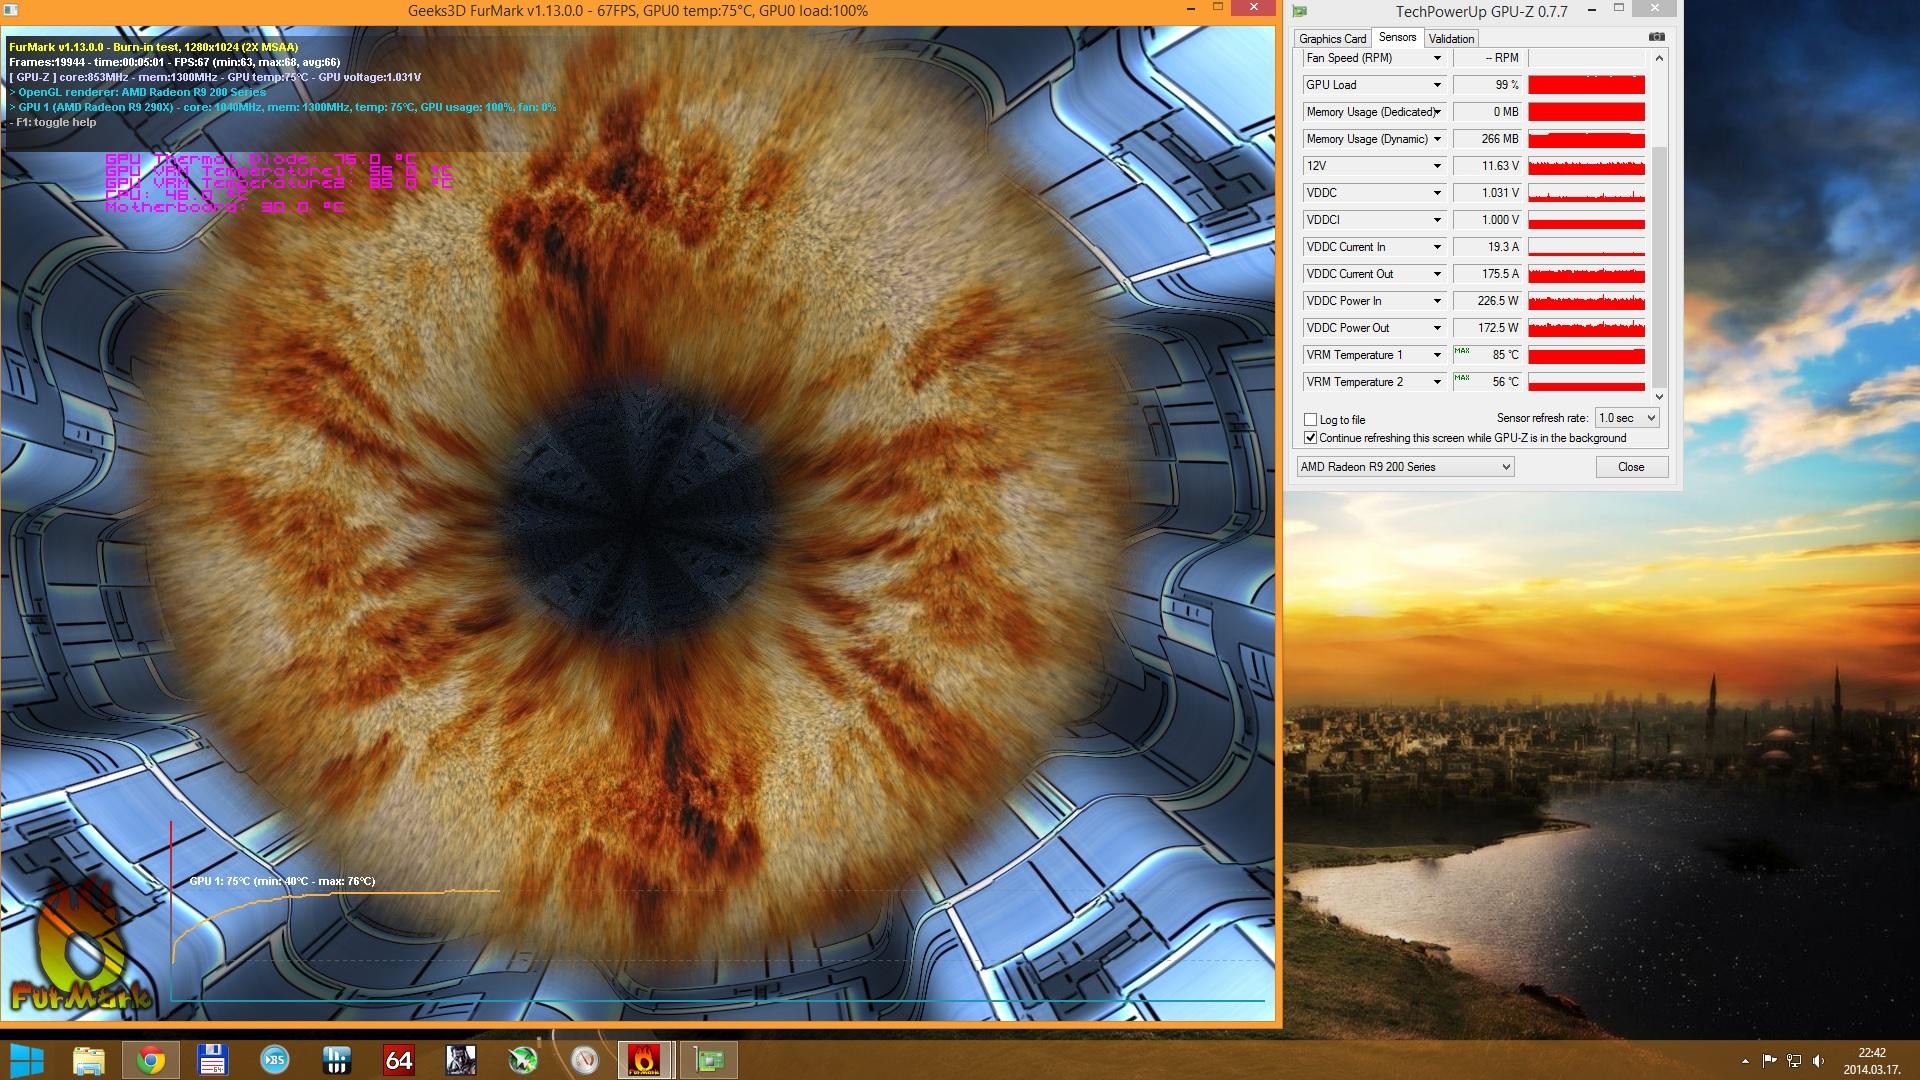Image resolution: width=1920 pixels, height=1080 pixels.
Task: Open the Validation tab
Action: coord(1451,39)
